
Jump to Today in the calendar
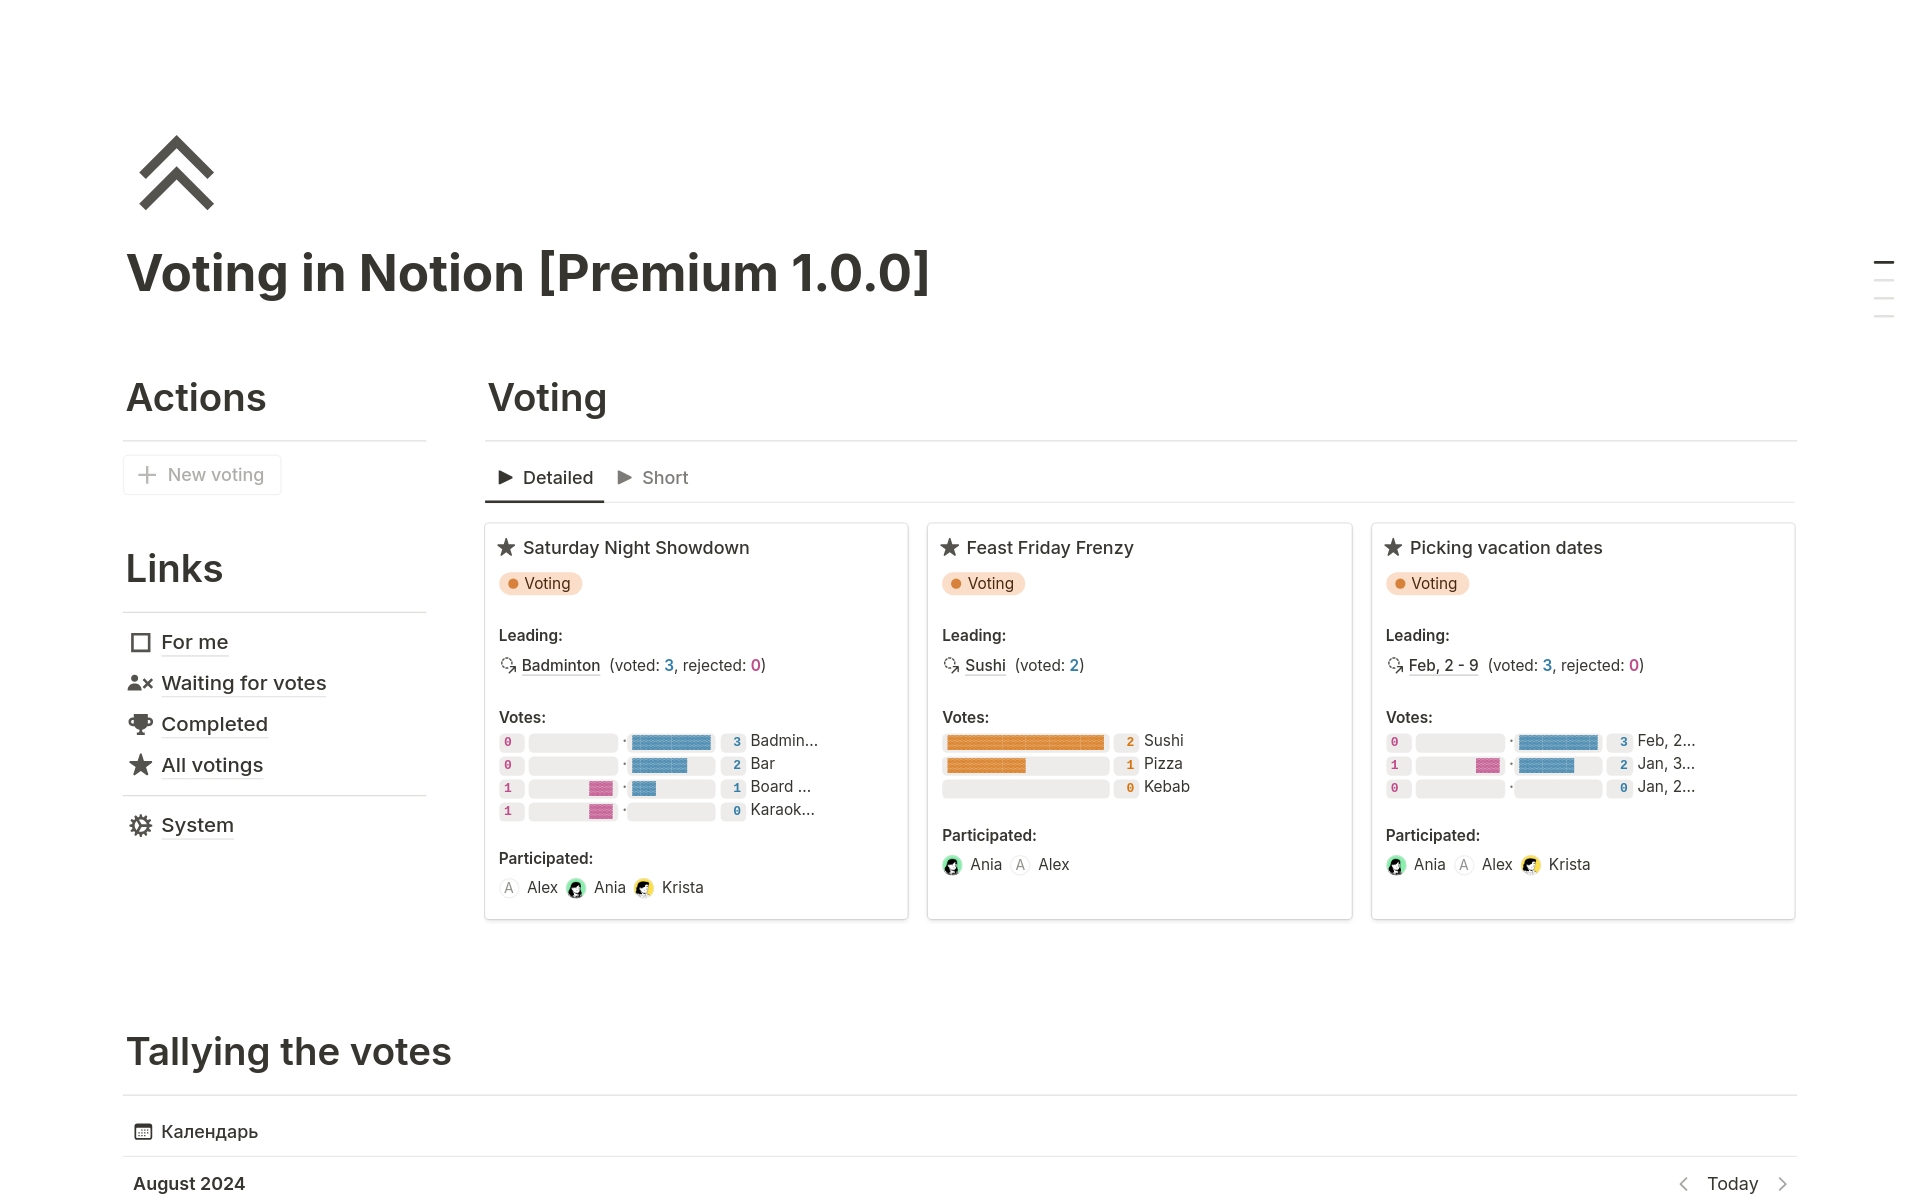(1732, 1184)
